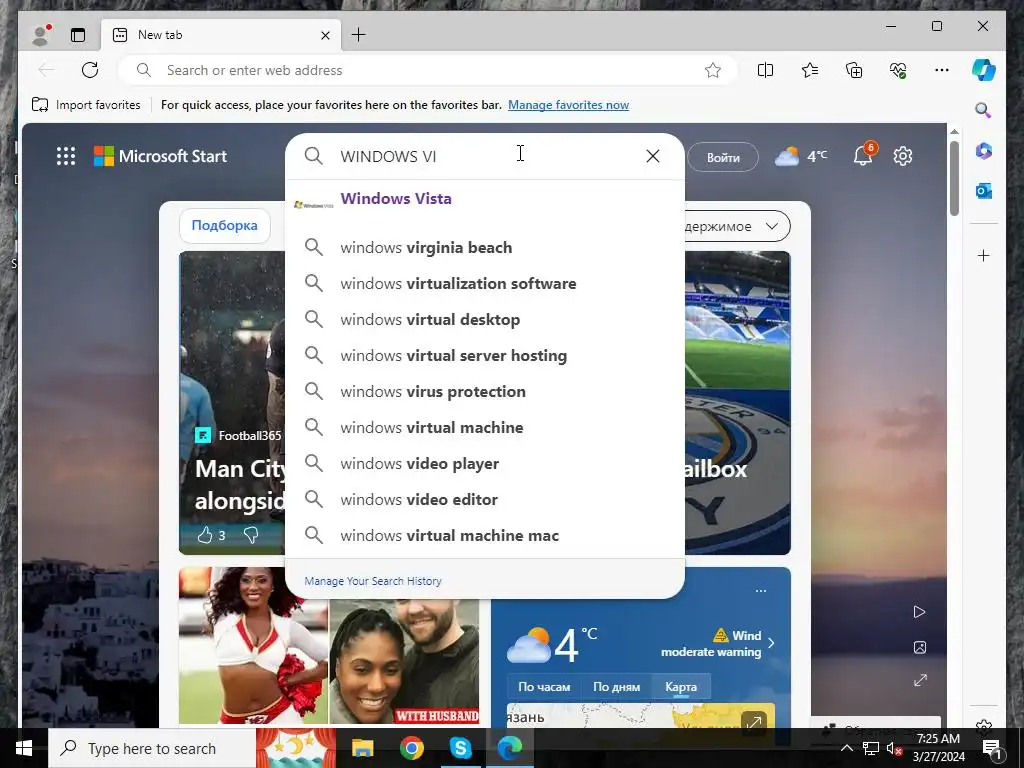Expand the content dropdown chevron

click(771, 226)
